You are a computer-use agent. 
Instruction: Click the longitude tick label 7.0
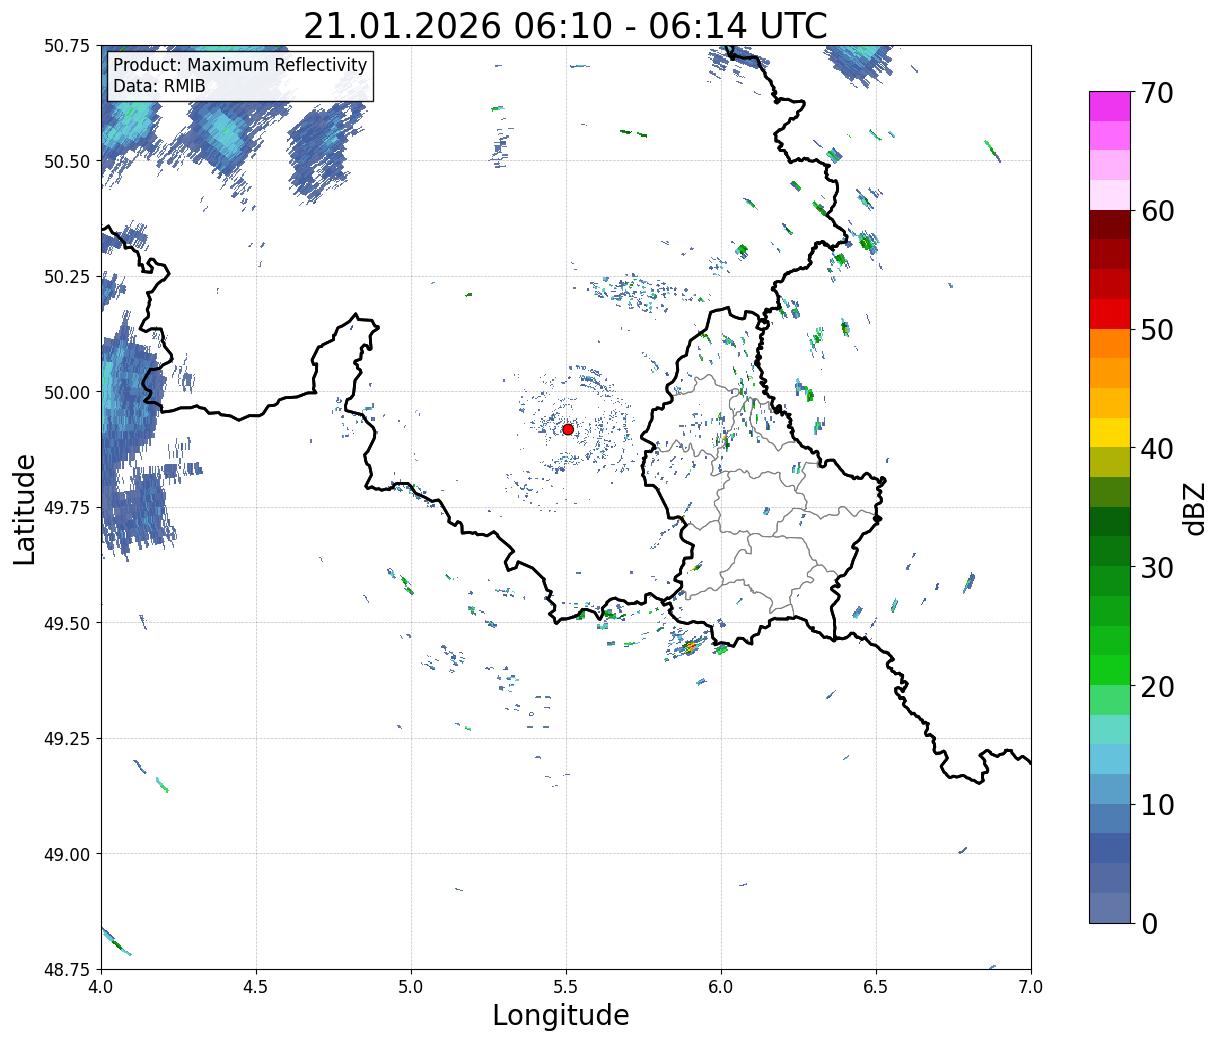(1031, 986)
